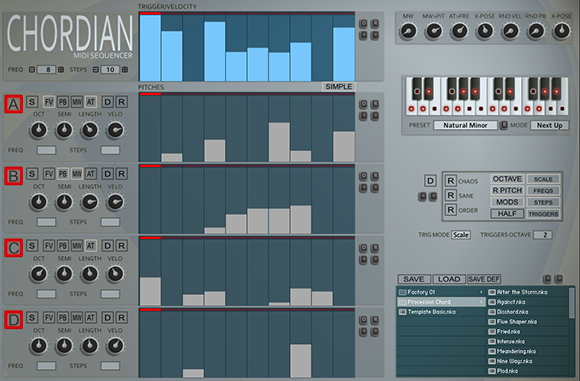Select the After the Storm.nka preset file

point(528,292)
